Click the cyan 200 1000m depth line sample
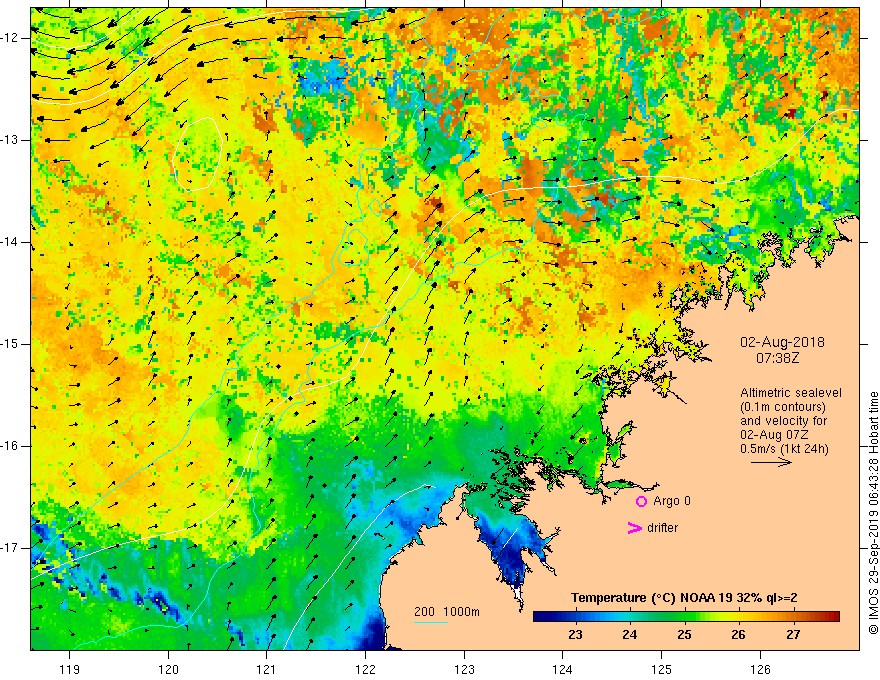This screenshot has height=680, width=880. coord(431,622)
